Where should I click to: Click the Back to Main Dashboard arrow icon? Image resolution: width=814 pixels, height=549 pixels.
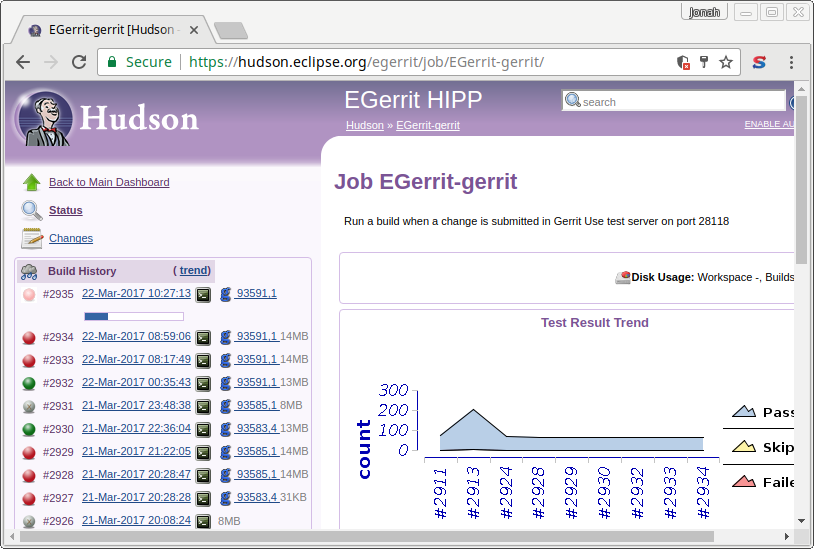tap(32, 182)
